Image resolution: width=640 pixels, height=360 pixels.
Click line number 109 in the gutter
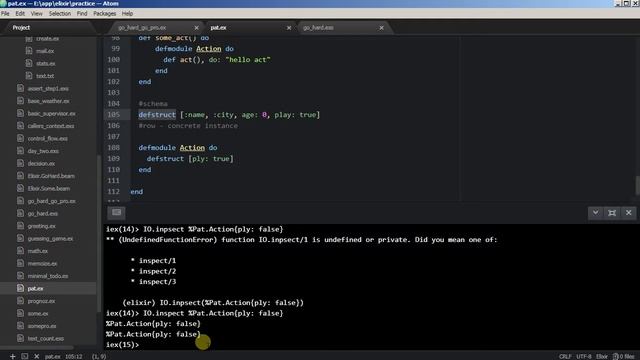click(113, 159)
